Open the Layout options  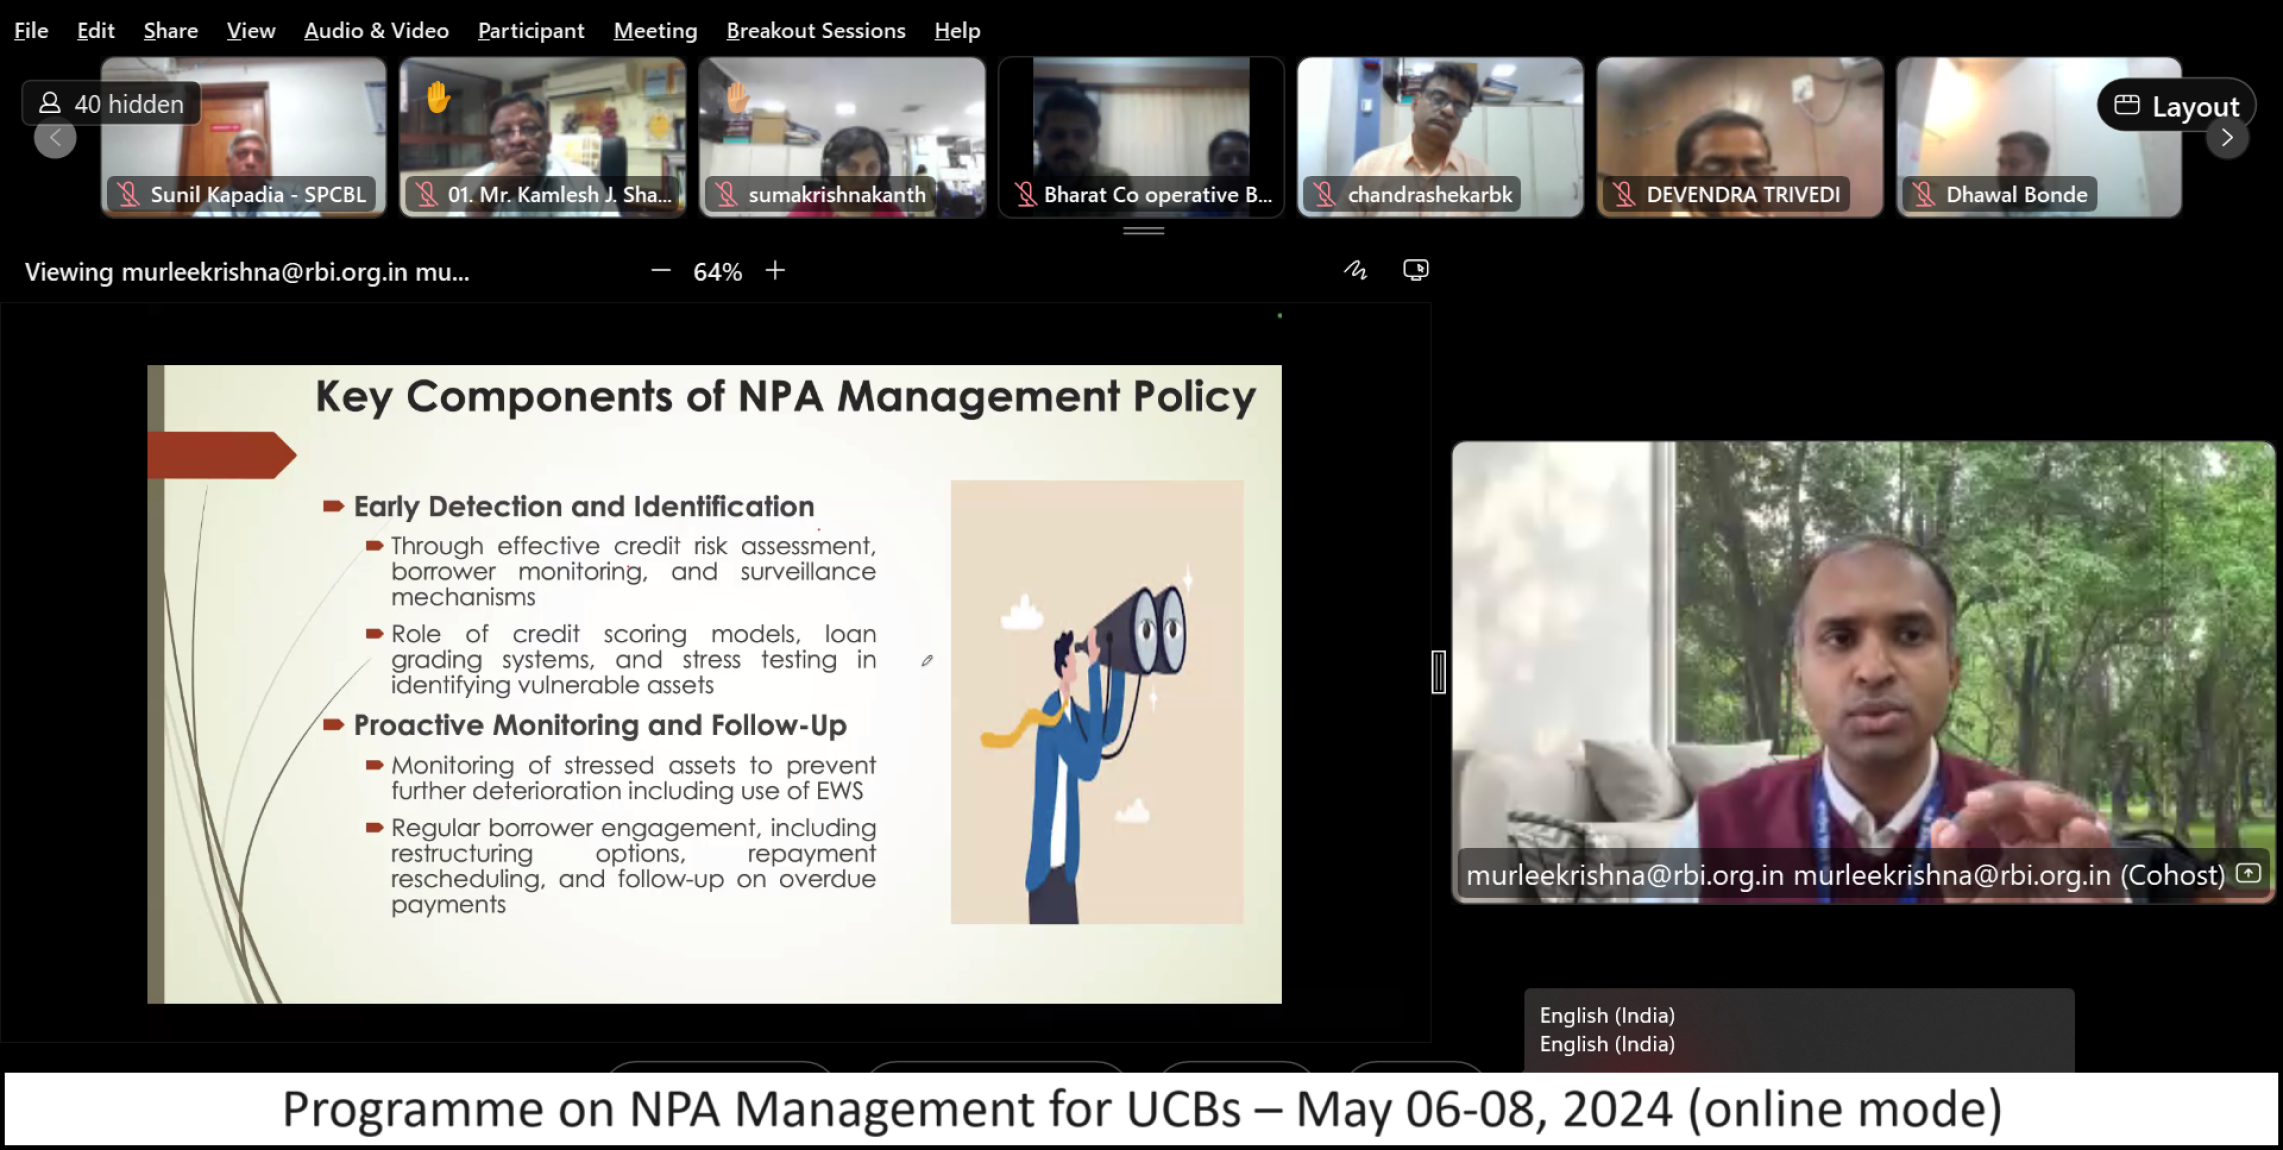point(2176,106)
